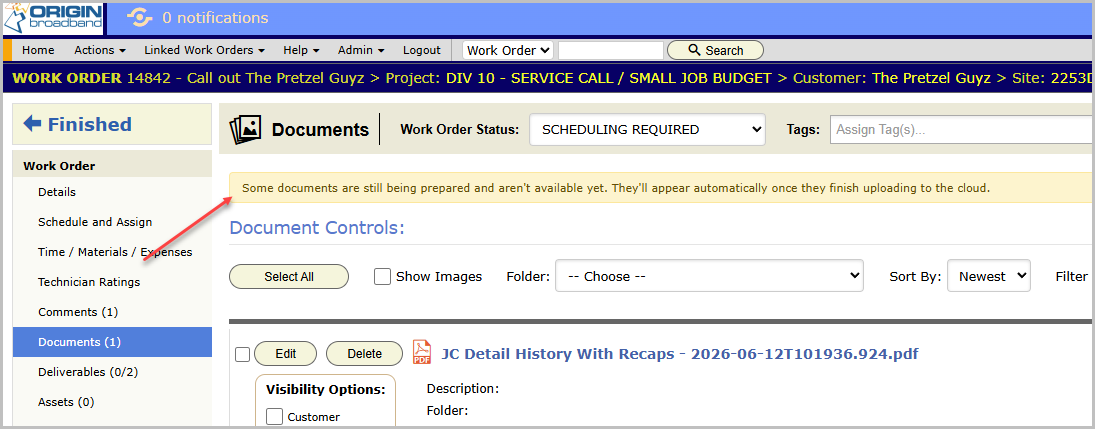Expand the Folder Choose dropdown

pyautogui.click(x=709, y=276)
